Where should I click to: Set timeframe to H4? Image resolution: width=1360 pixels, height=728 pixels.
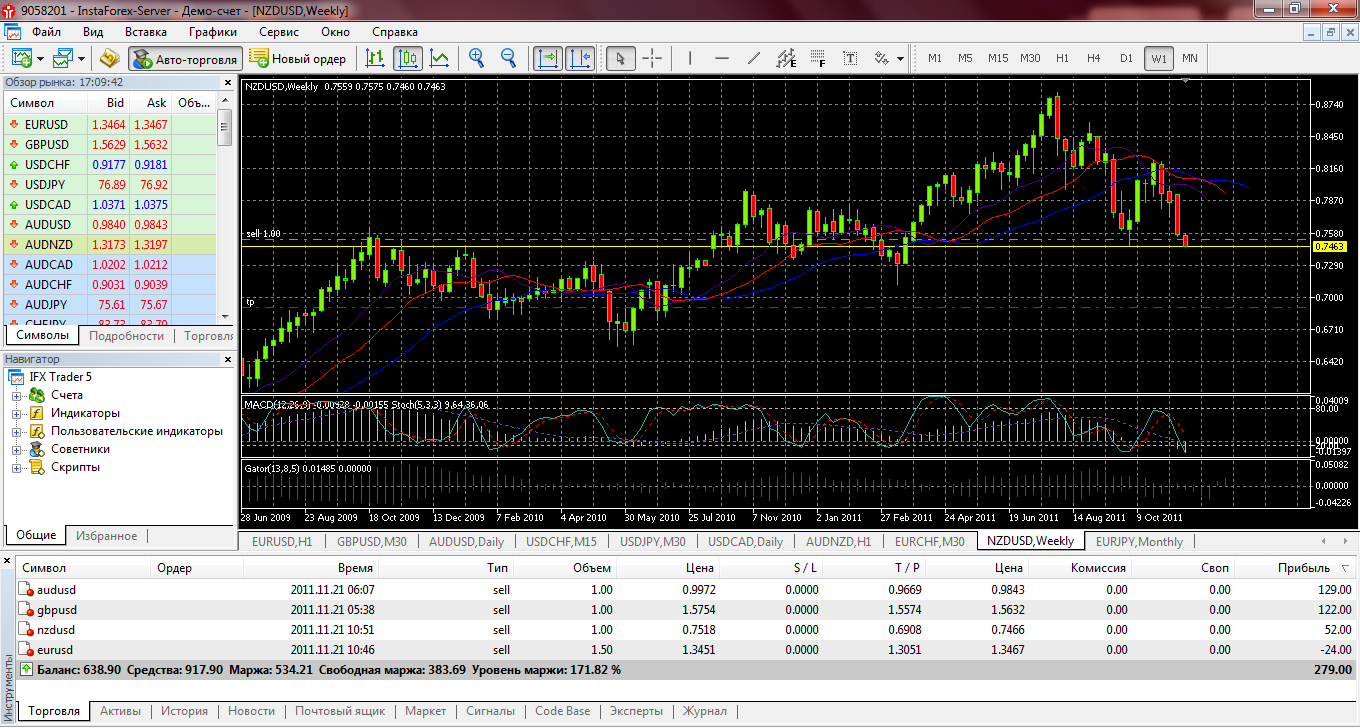point(1094,58)
